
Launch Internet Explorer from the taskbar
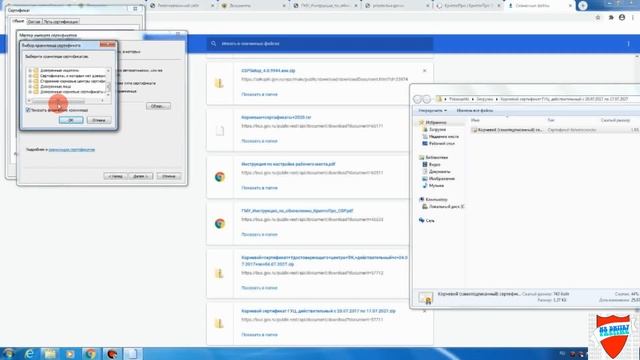coord(29,353)
